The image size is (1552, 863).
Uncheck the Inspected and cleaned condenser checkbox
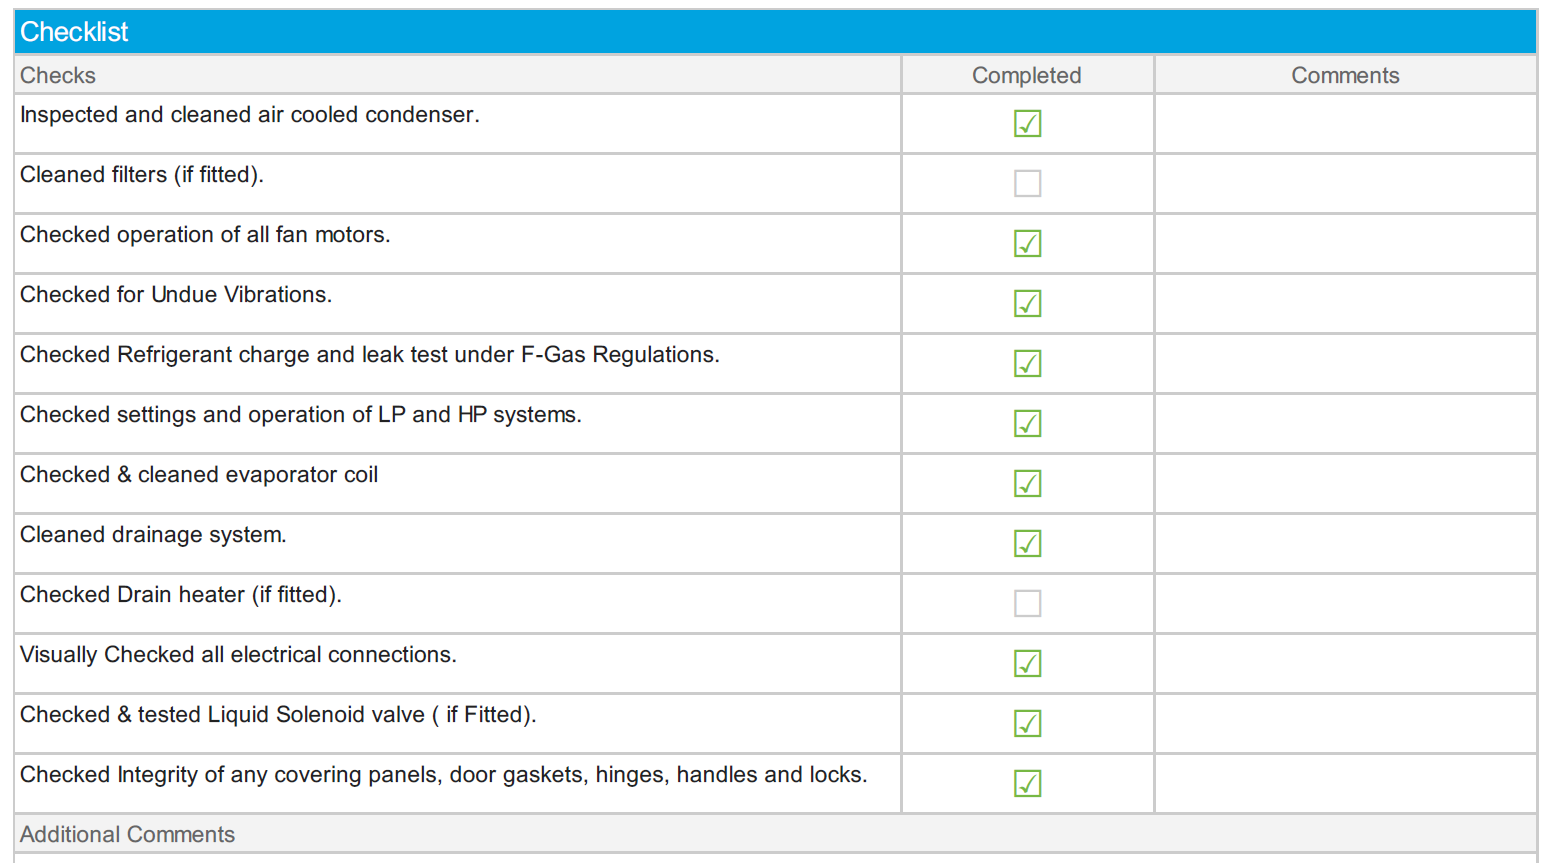1027,124
